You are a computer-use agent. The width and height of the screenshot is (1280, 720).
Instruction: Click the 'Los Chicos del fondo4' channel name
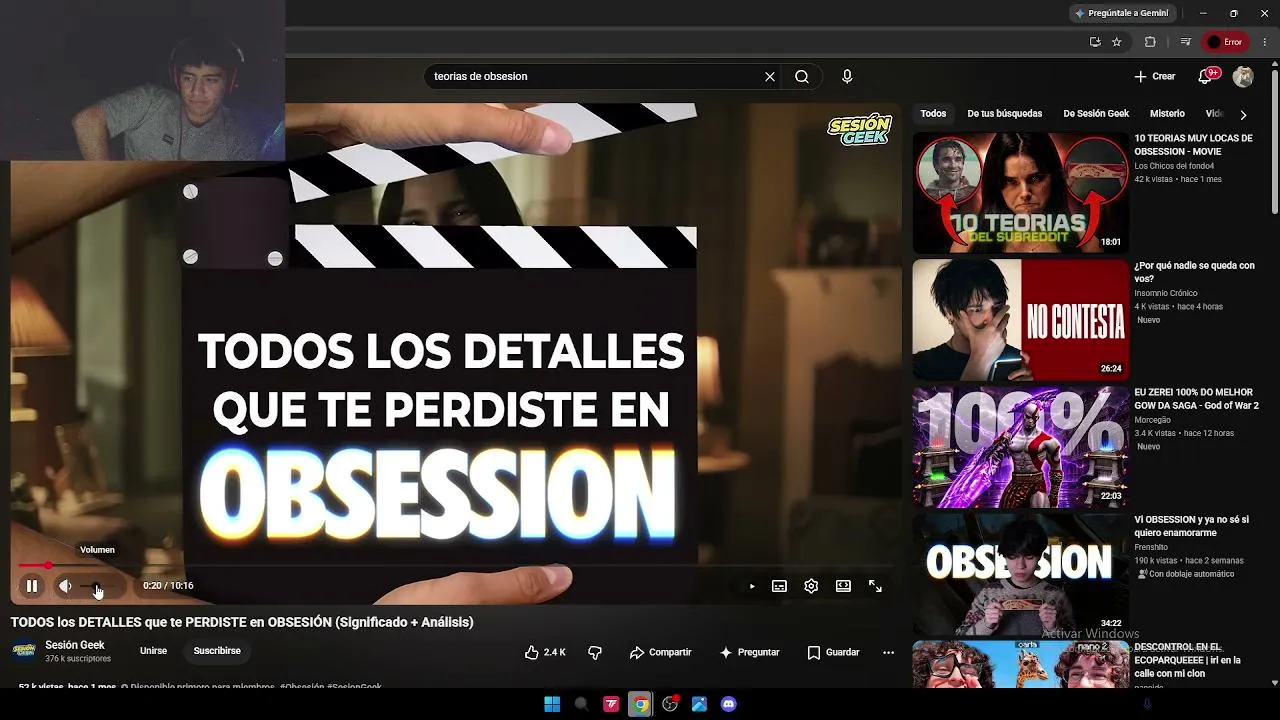pos(1174,166)
